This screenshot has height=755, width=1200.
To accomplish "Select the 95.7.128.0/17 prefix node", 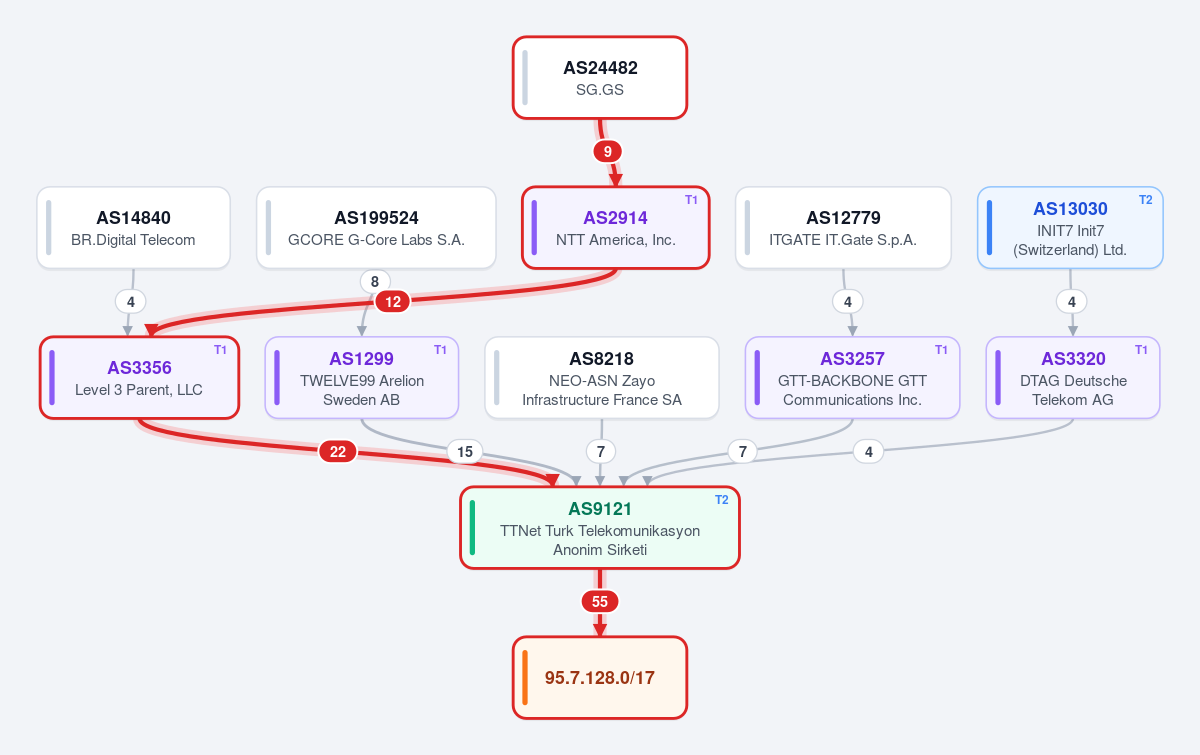I will pos(600,677).
